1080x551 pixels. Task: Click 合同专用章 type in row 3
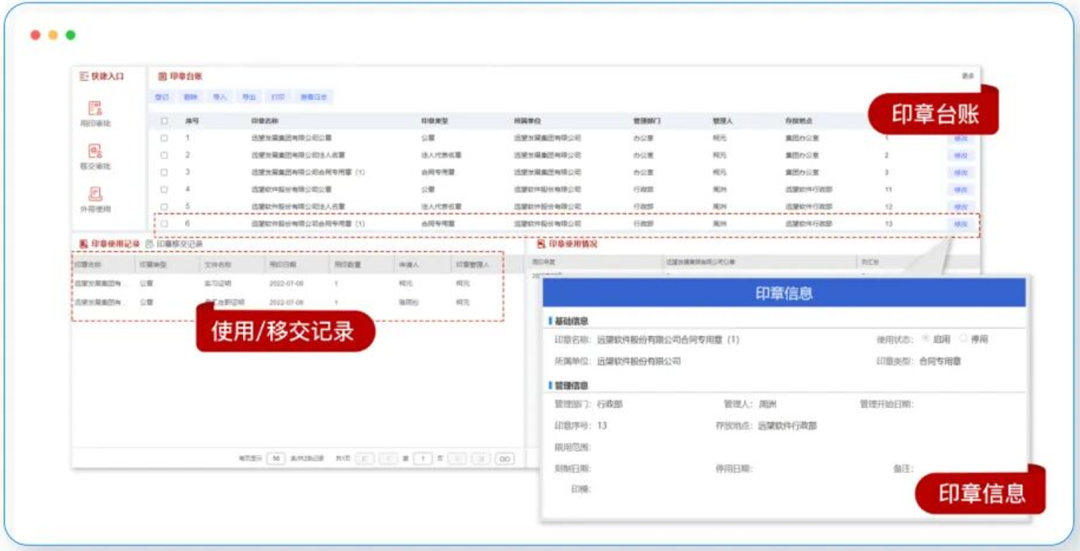pyautogui.click(x=438, y=172)
